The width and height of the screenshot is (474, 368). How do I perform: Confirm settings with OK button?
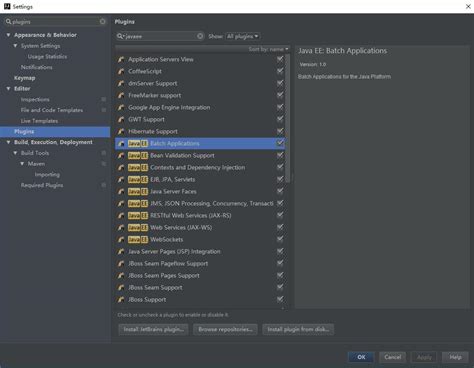tap(361, 357)
